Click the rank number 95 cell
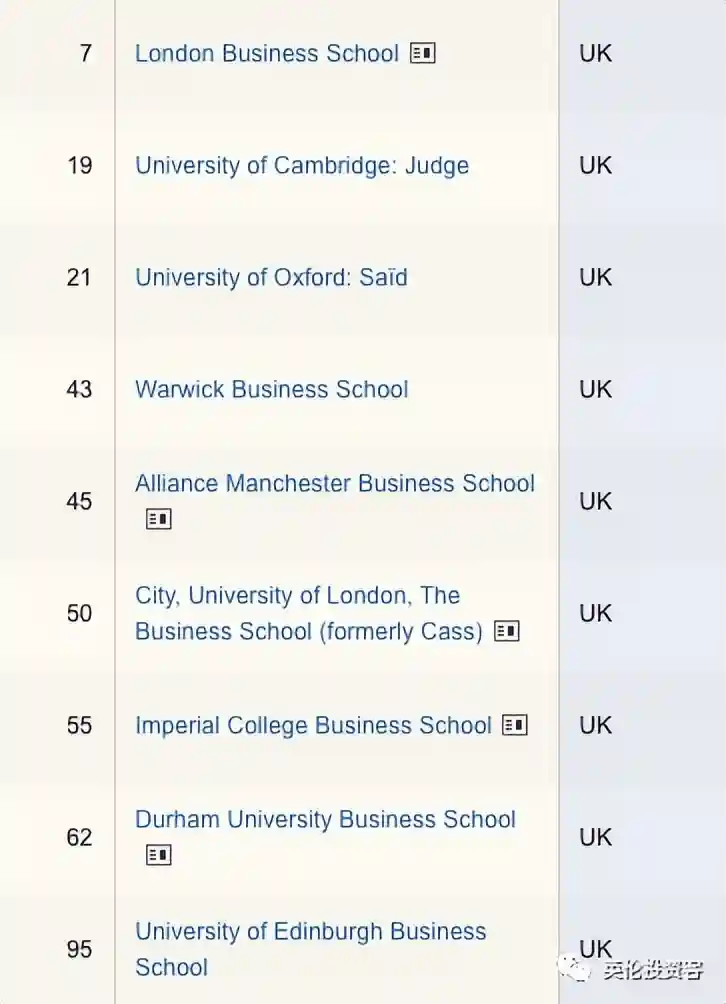726x1004 pixels. pos(80,950)
